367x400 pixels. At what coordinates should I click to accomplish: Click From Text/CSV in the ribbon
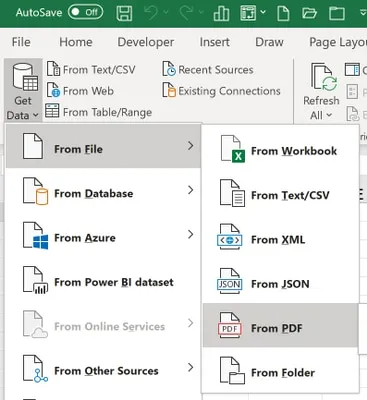(91, 69)
